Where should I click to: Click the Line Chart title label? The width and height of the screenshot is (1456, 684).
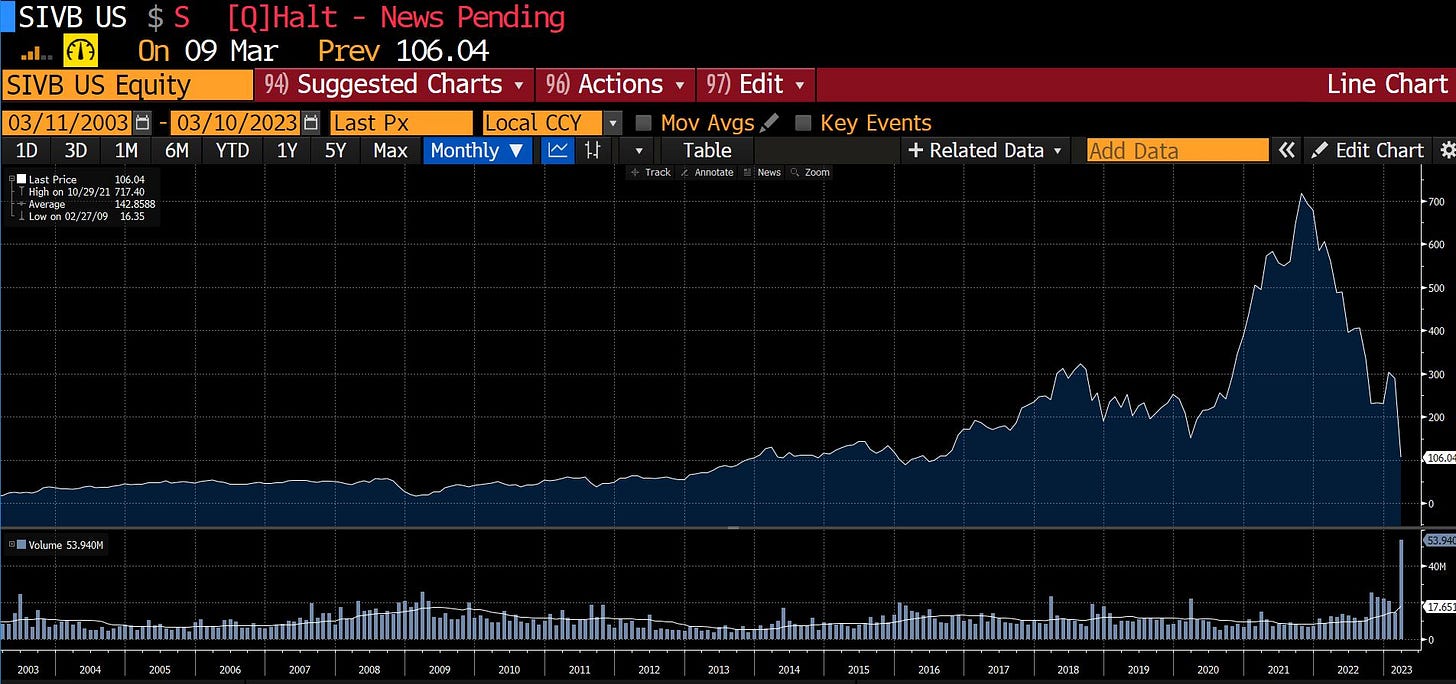click(1387, 84)
